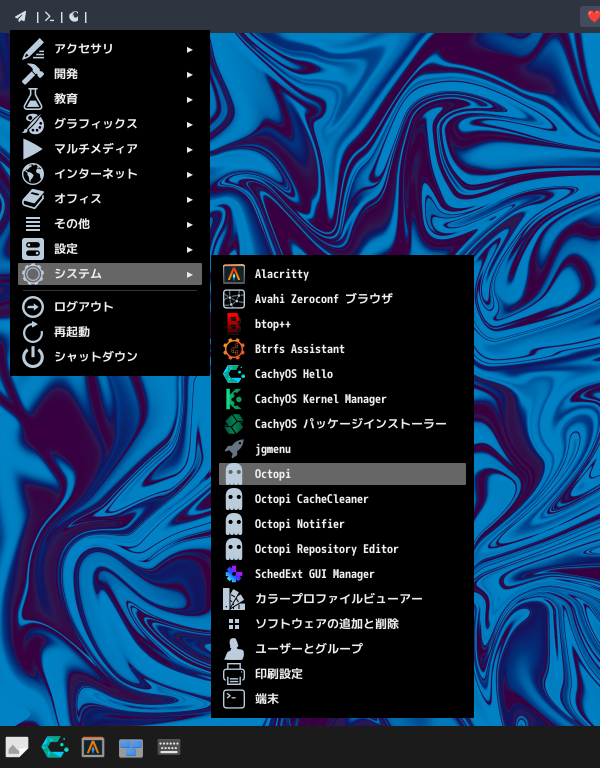Expand the 設定 submenu arrow
The width and height of the screenshot is (600, 768).
tap(190, 249)
